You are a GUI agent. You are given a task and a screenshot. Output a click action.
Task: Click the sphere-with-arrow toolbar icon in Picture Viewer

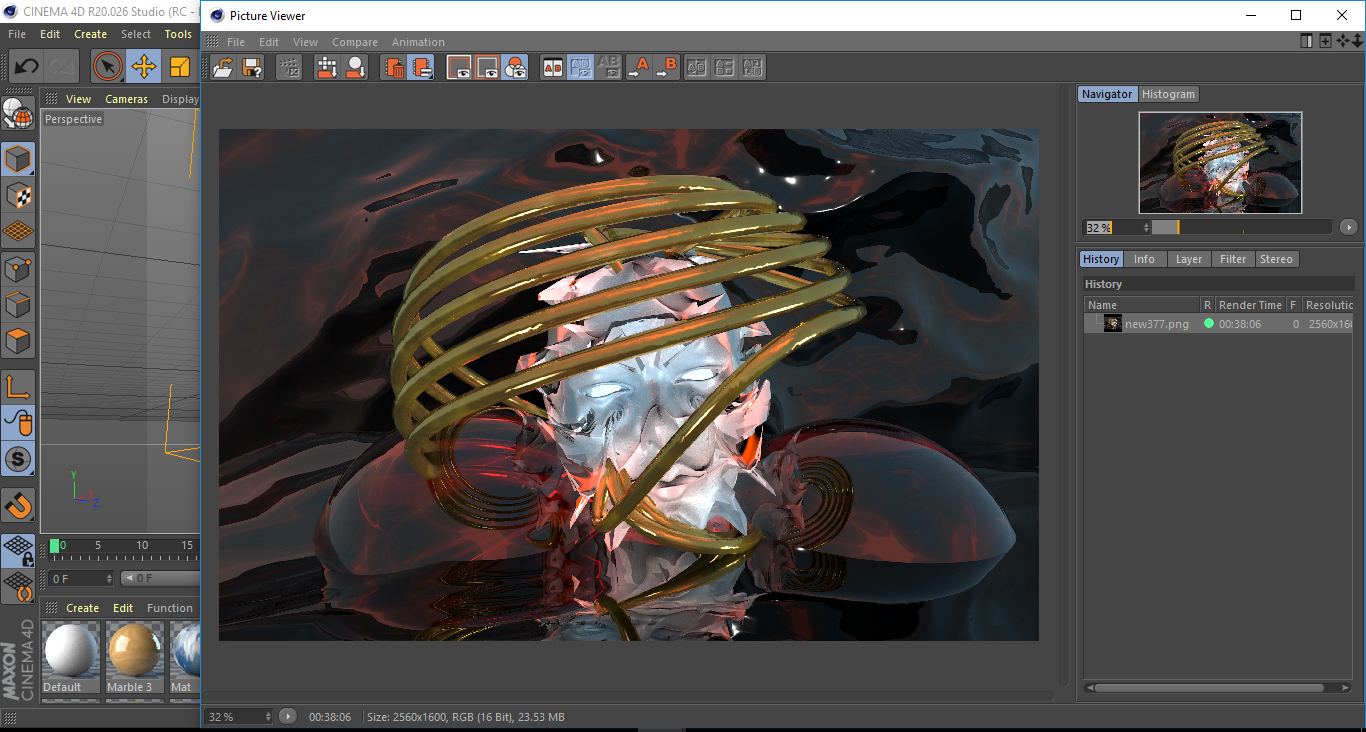[x=355, y=67]
